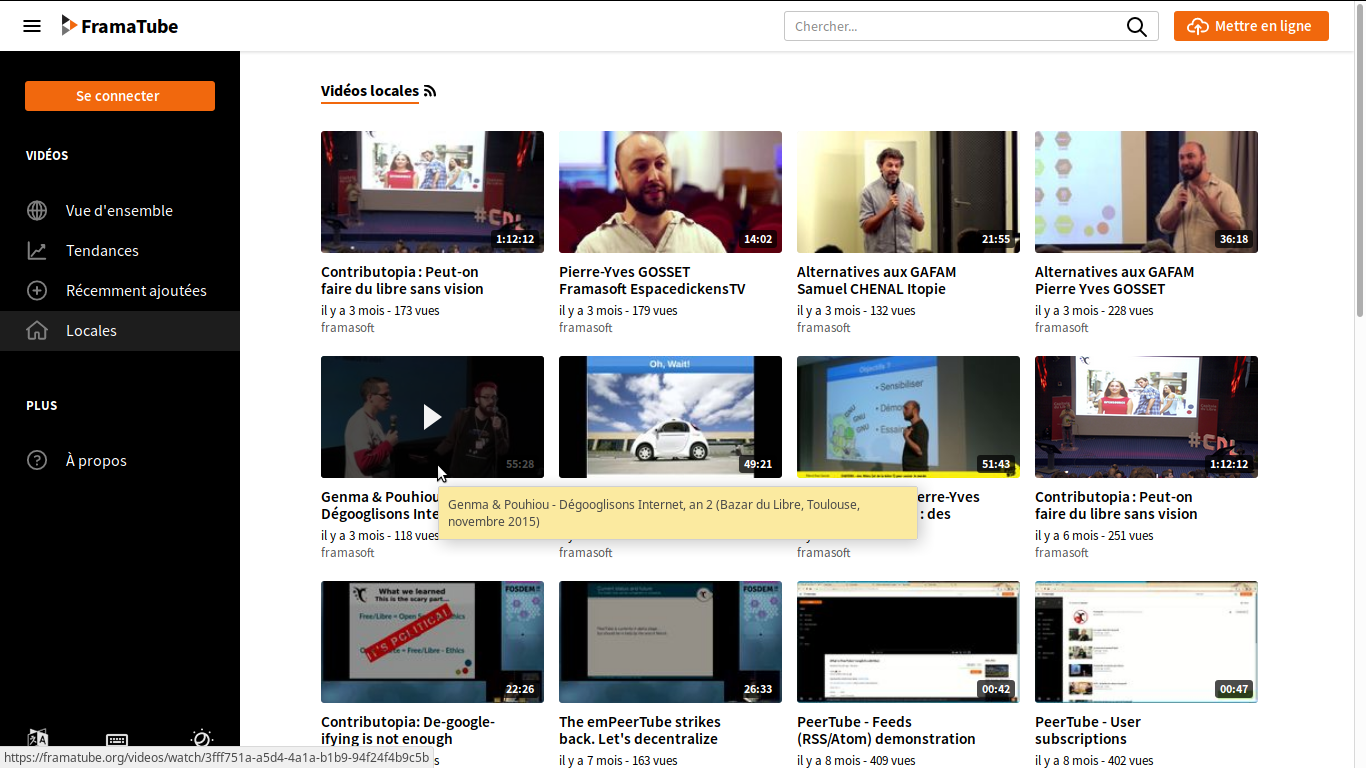Open Tendances menu item
This screenshot has width=1366, height=768.
point(120,250)
